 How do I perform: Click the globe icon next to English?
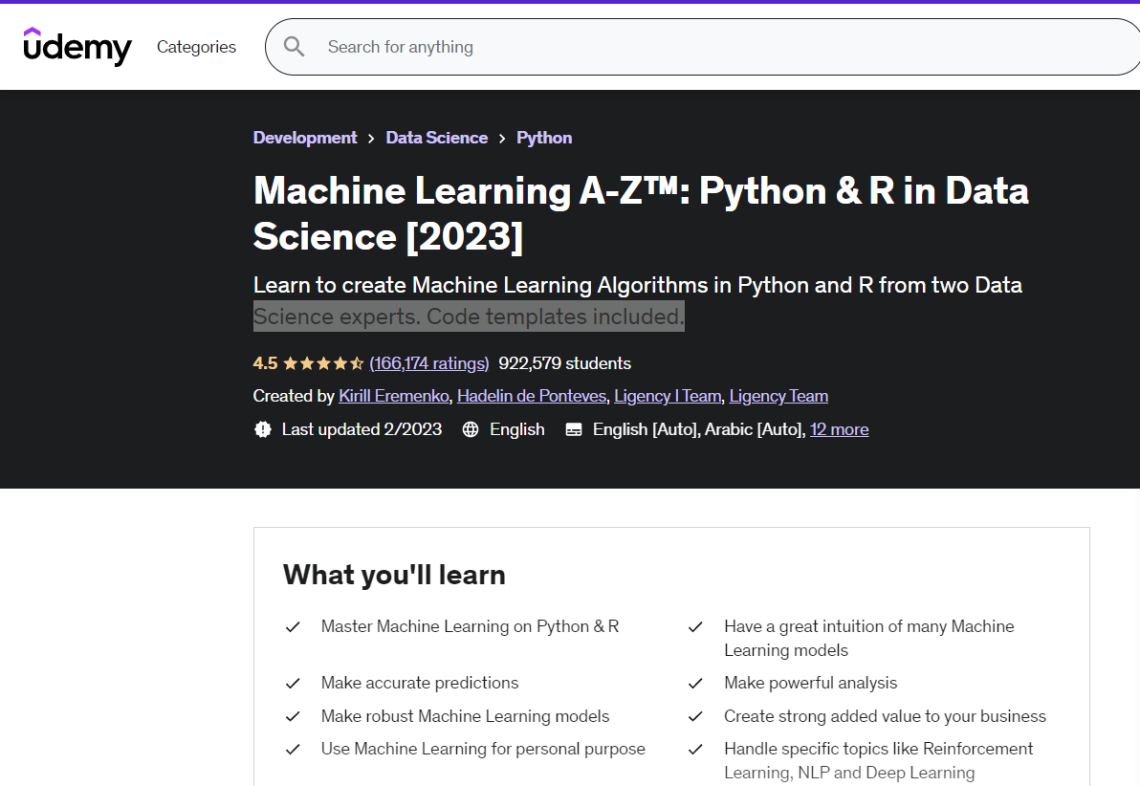click(469, 429)
